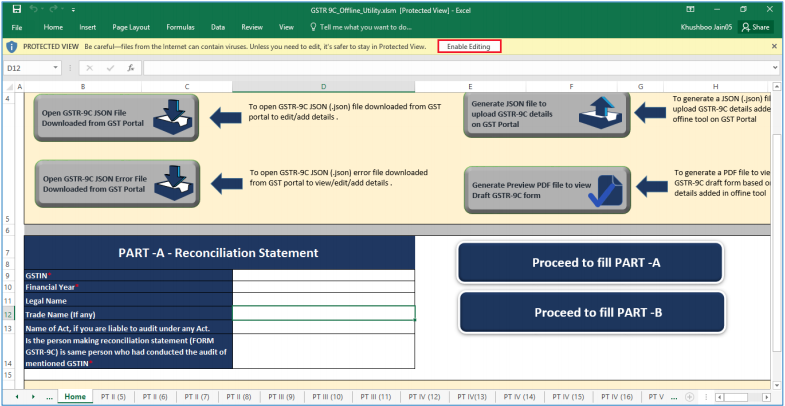Click the GSTIN input cell
This screenshot has height=406, width=785.
(x=323, y=275)
